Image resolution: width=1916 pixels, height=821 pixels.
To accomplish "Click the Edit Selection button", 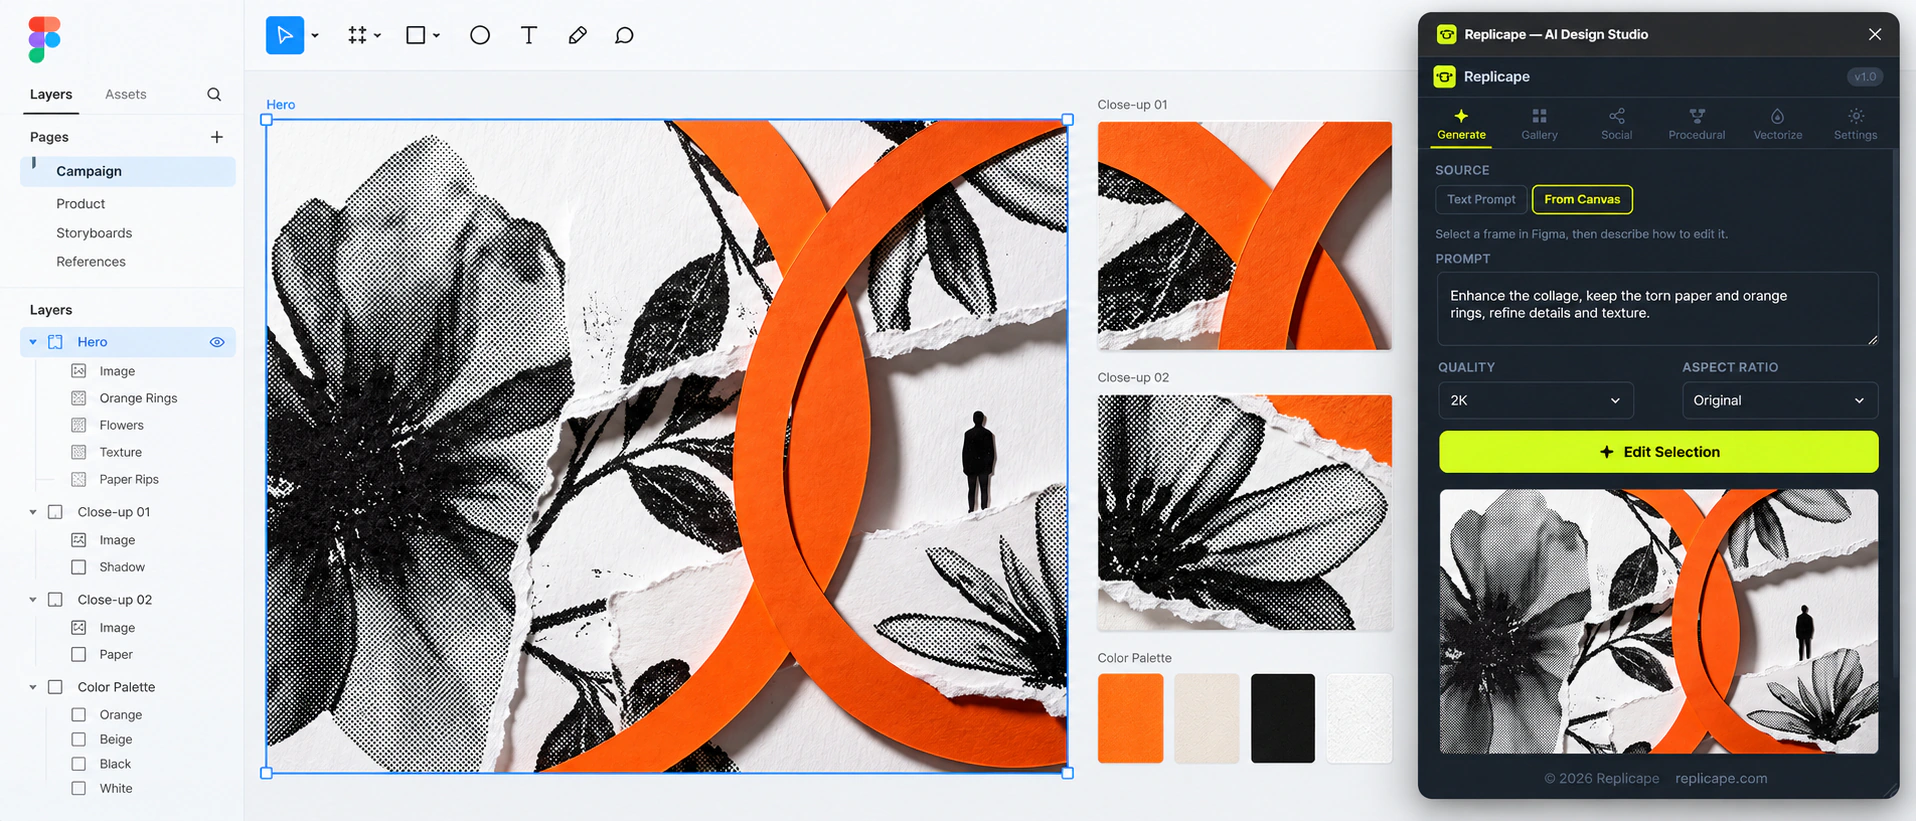I will (x=1659, y=452).
